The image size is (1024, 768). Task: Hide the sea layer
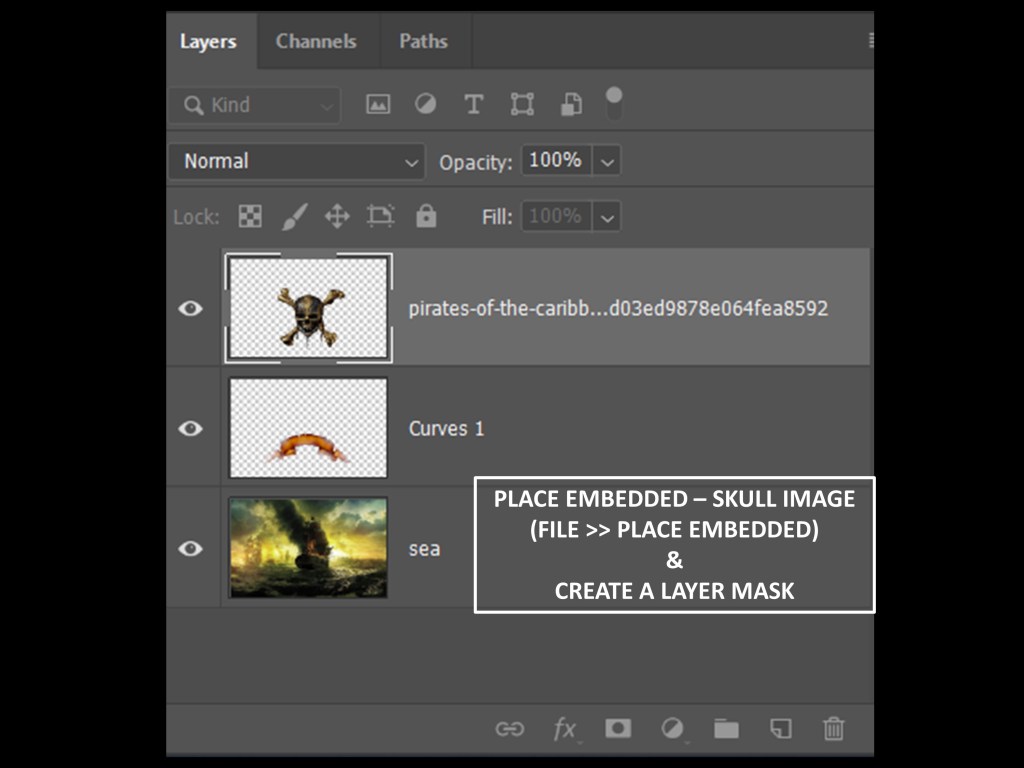[190, 548]
